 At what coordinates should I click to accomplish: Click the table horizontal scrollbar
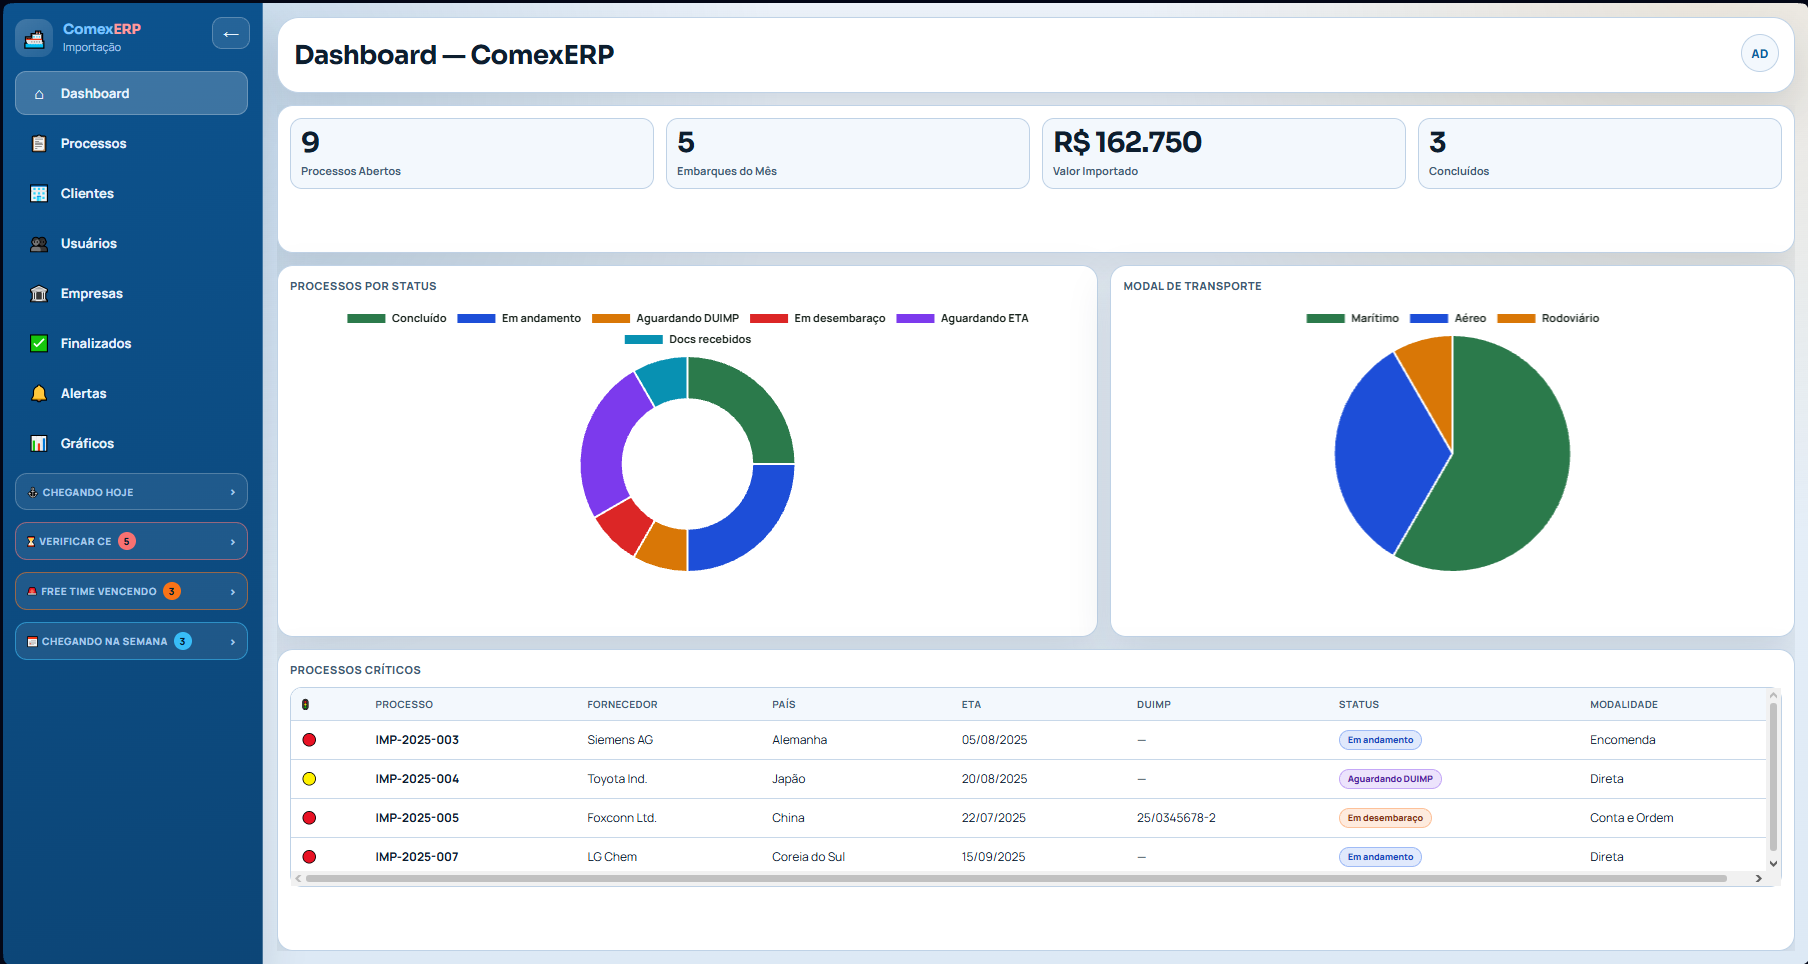(x=1016, y=879)
